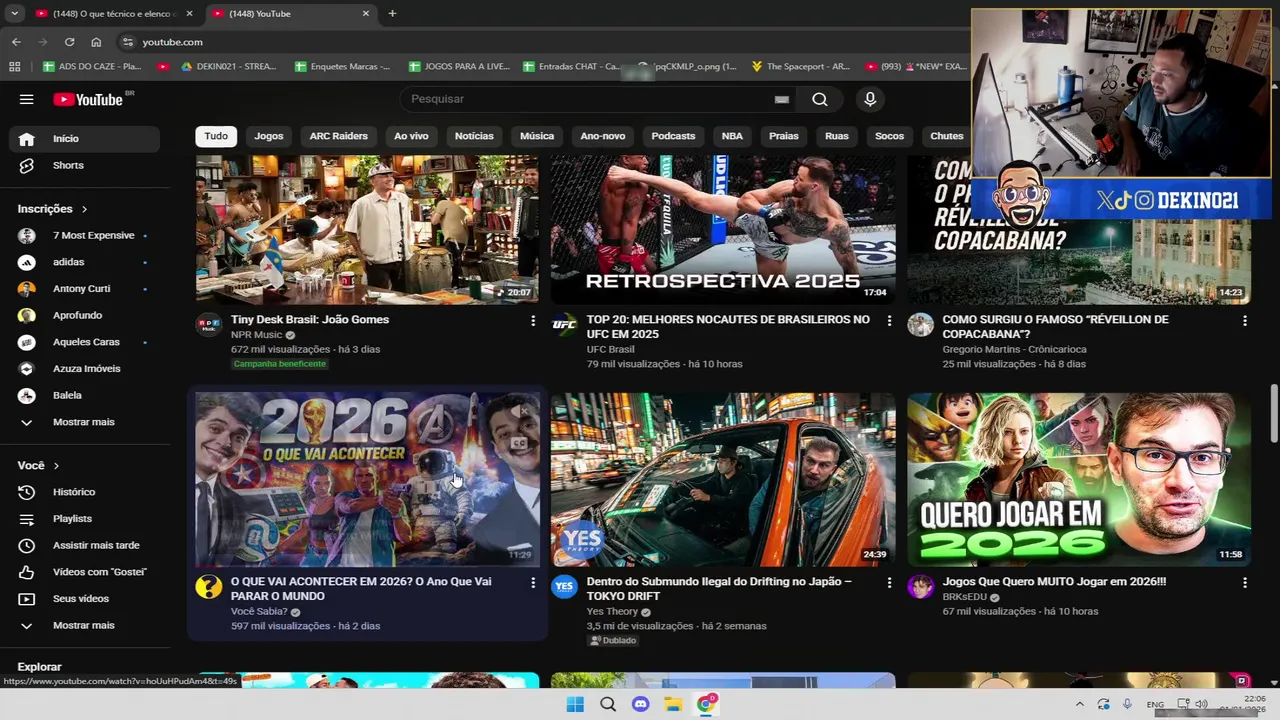Image resolution: width=1280 pixels, height=720 pixels.
Task: Go to Início in sidebar
Action: click(x=84, y=139)
